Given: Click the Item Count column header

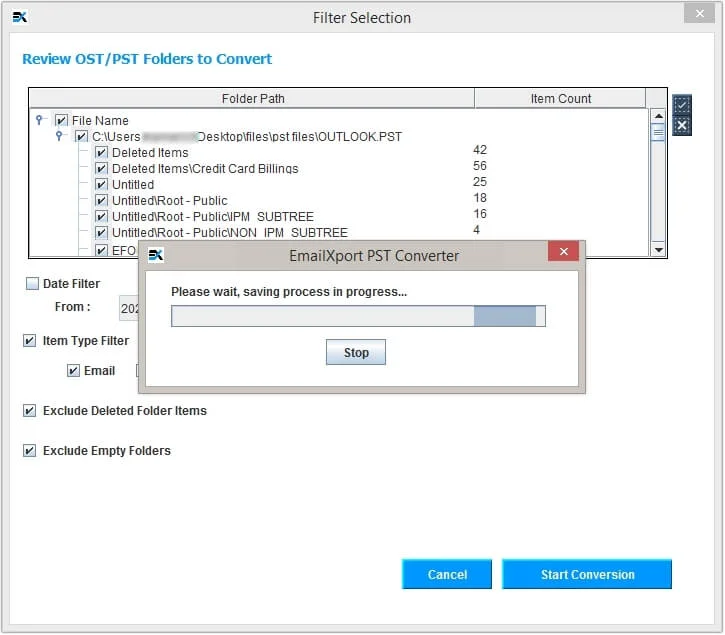Looking at the screenshot, I should [x=560, y=99].
